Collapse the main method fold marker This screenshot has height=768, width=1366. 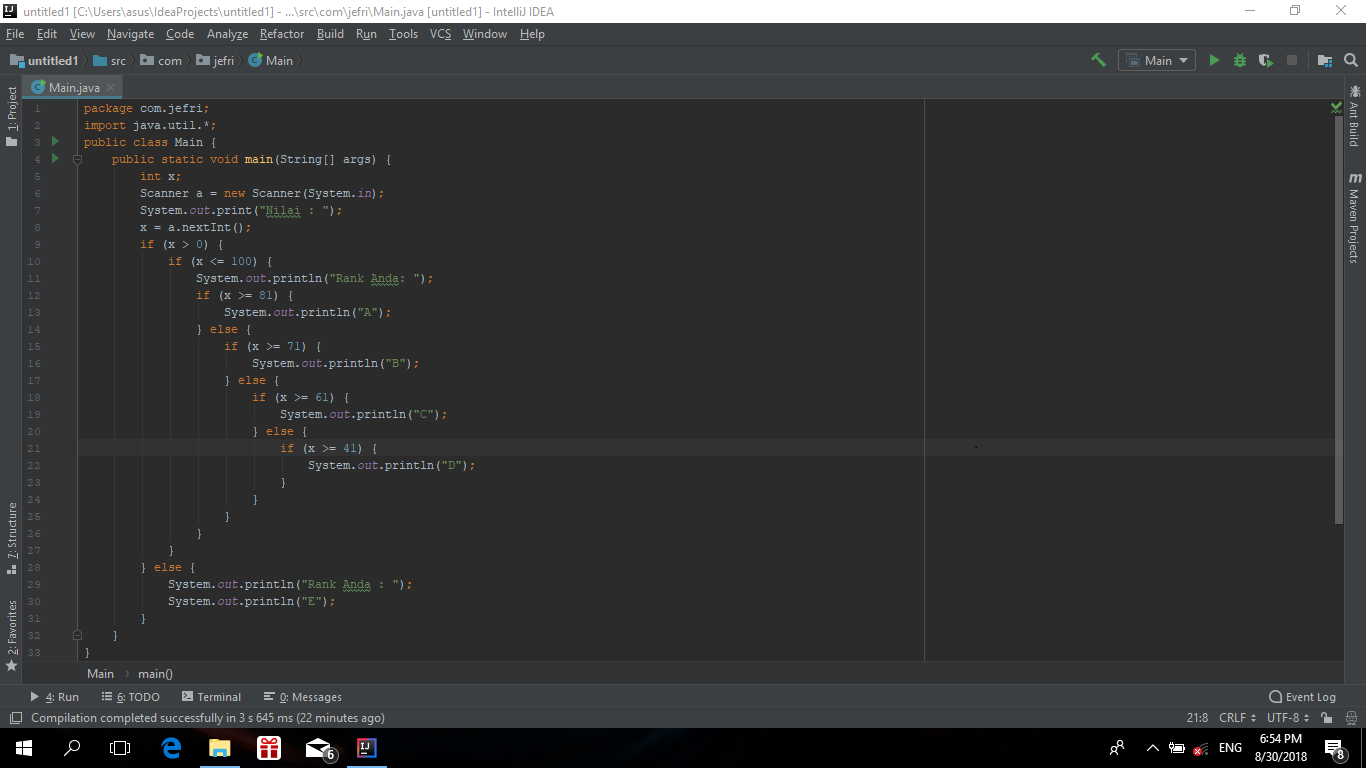pyautogui.click(x=77, y=158)
